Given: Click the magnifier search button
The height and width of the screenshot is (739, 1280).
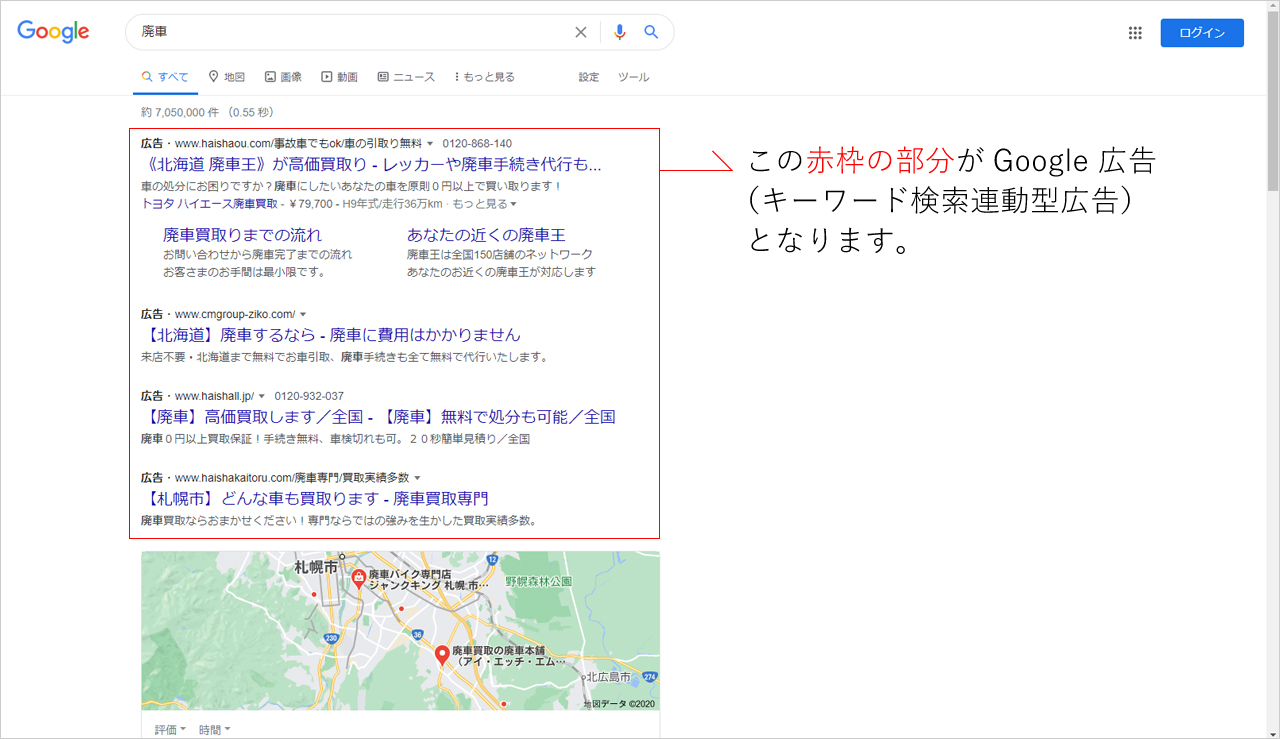Looking at the screenshot, I should [x=651, y=32].
